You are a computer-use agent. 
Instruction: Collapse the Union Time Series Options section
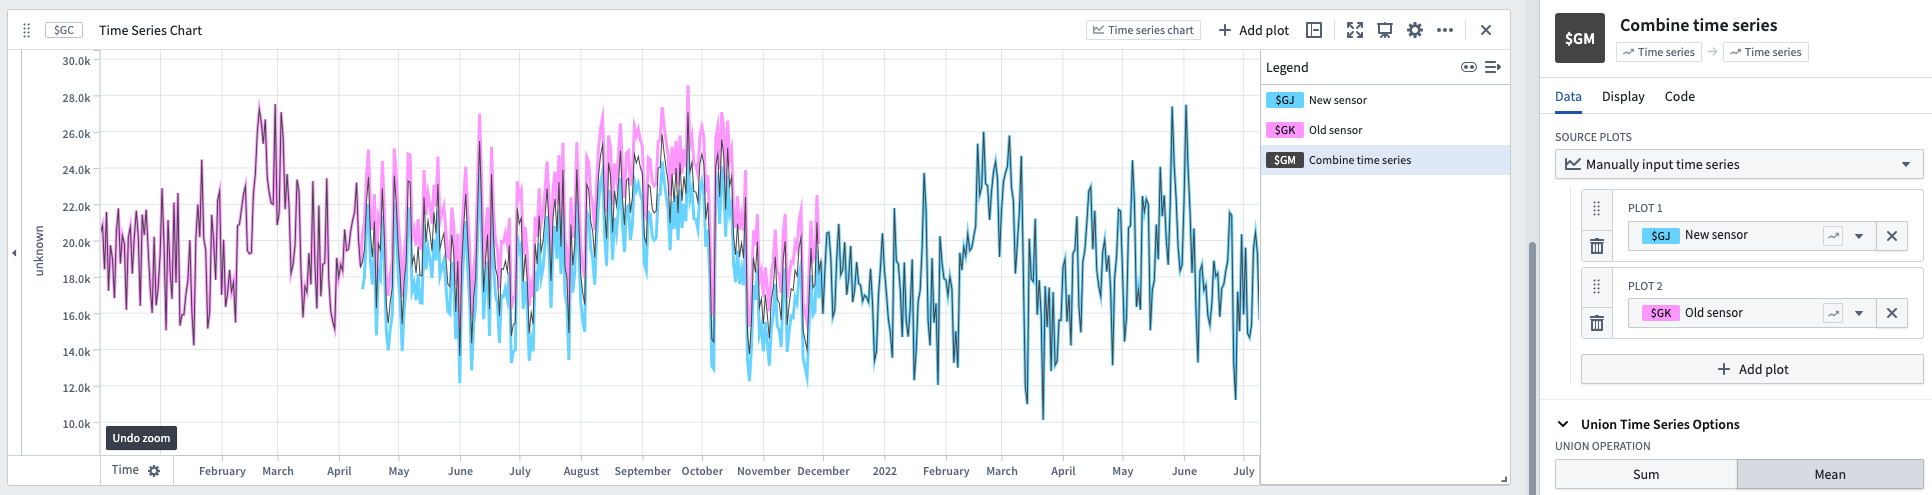pos(1563,424)
